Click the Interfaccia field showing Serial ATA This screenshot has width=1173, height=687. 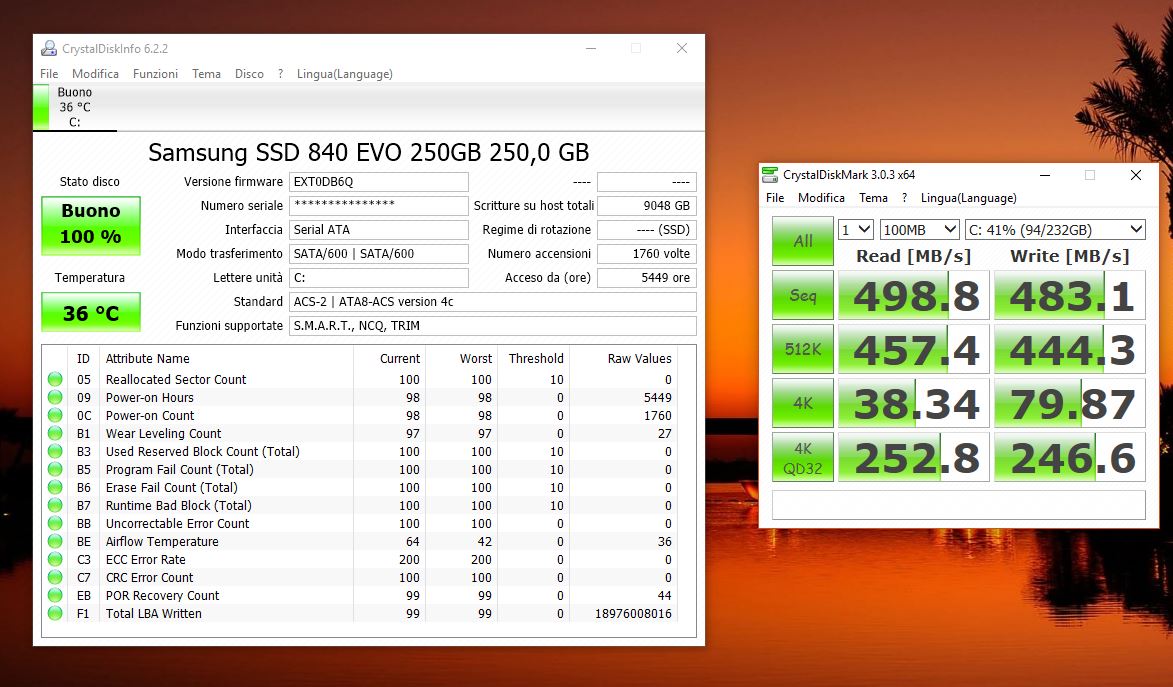[x=379, y=230]
